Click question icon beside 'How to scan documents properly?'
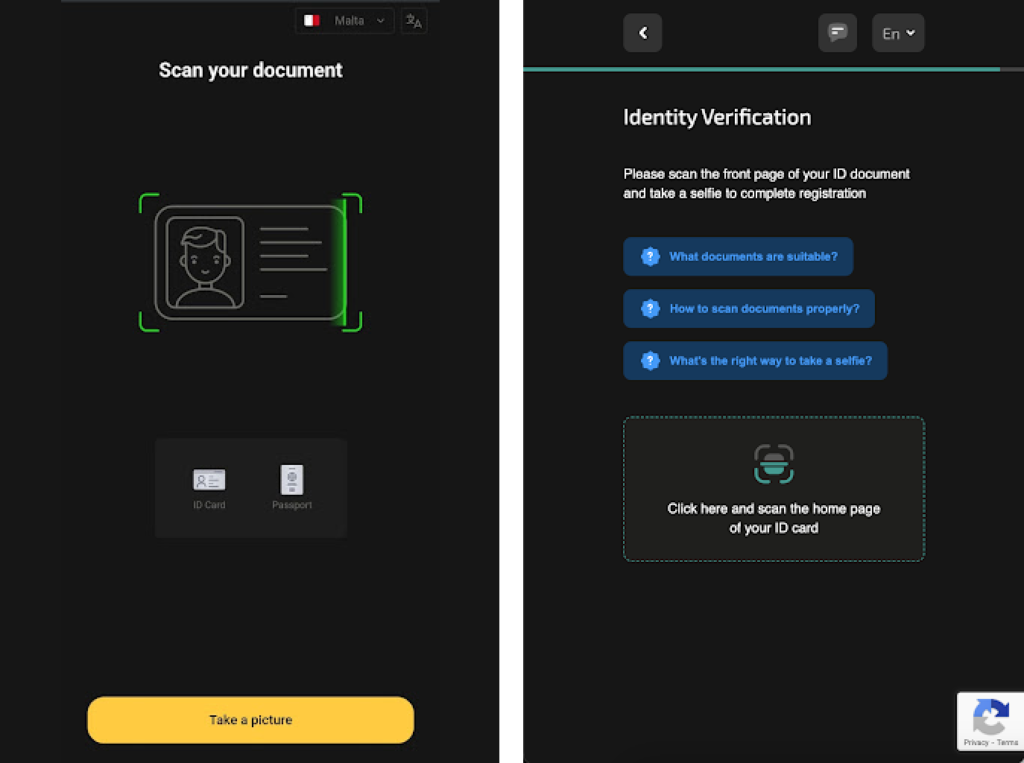This screenshot has width=1024, height=763. coord(650,309)
